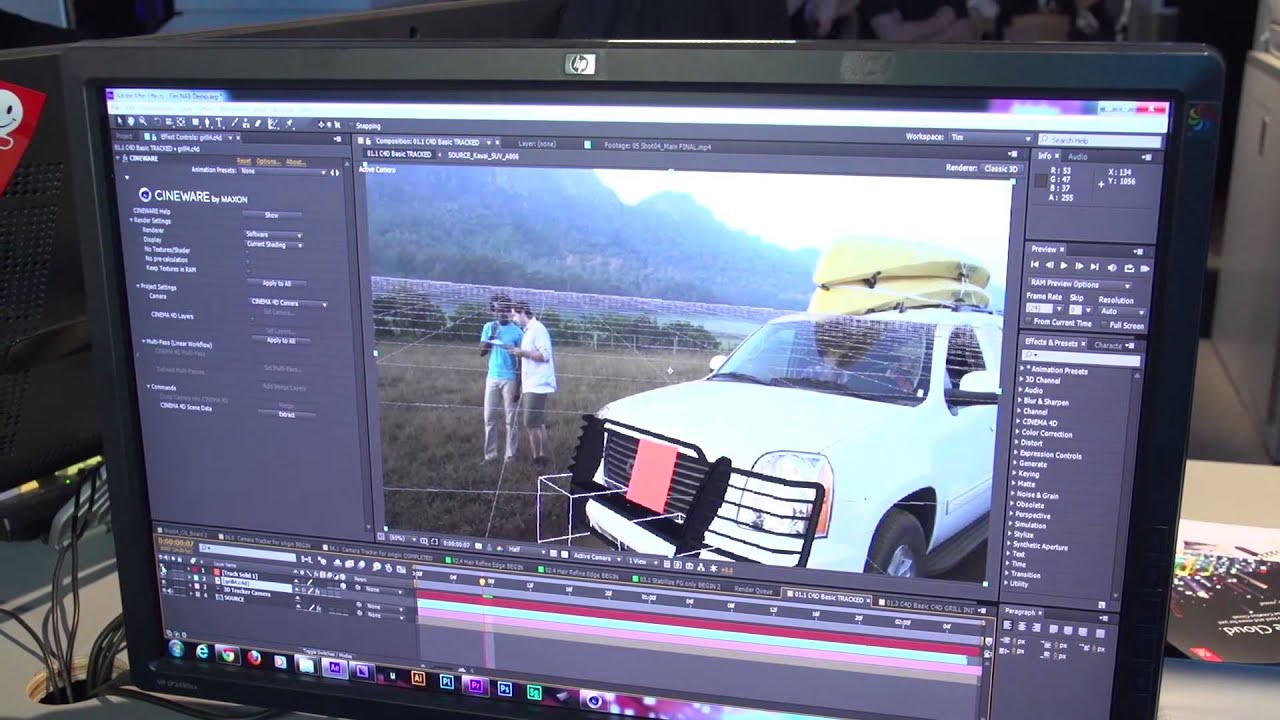Image resolution: width=1280 pixels, height=720 pixels.
Task: Open the Info panel options menu
Action: click(1147, 157)
